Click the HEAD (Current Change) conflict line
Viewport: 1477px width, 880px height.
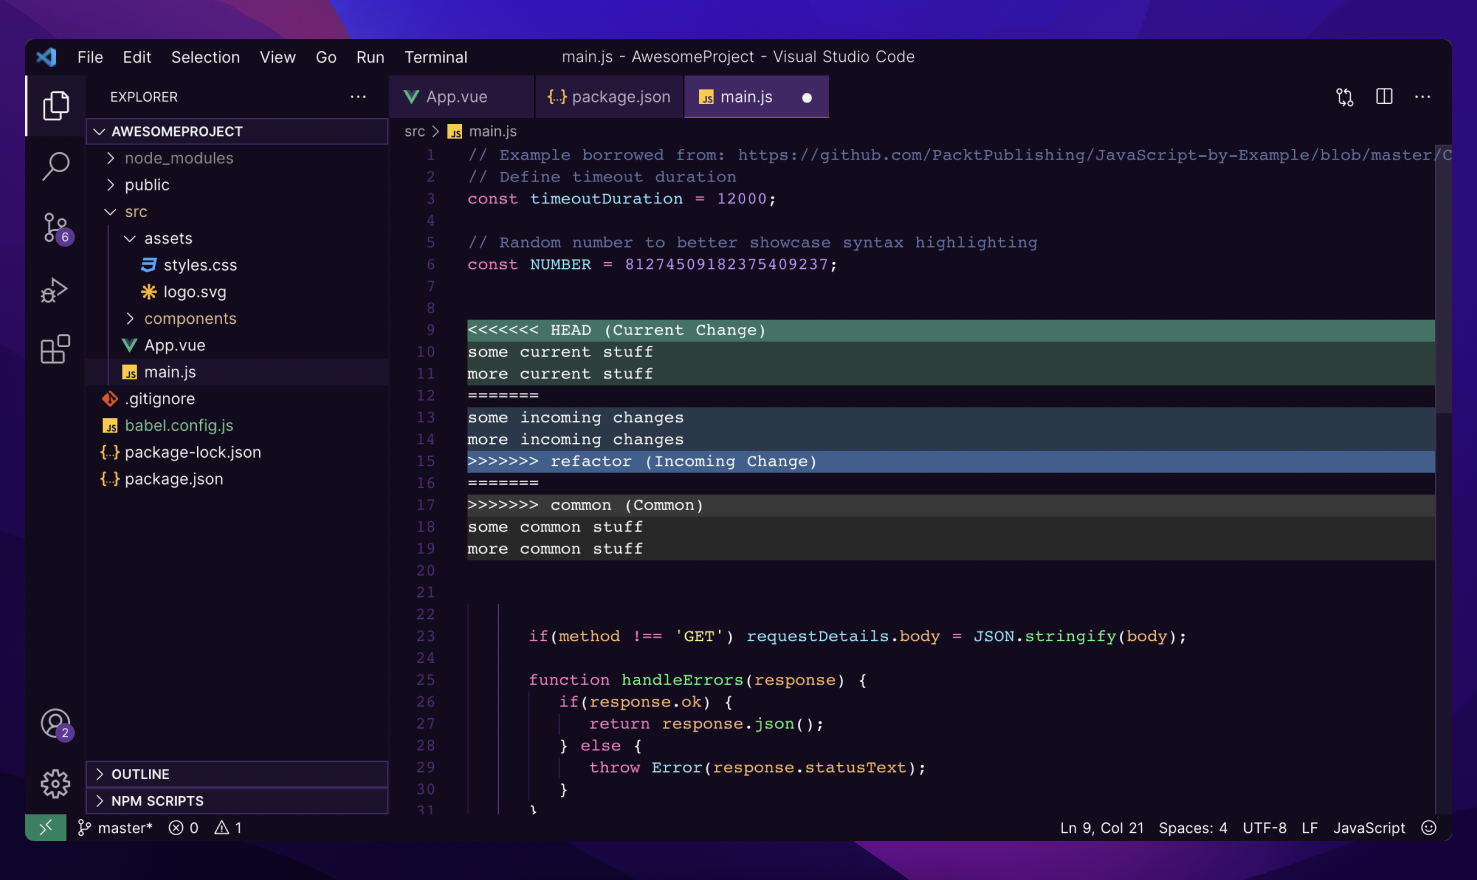tap(950, 330)
